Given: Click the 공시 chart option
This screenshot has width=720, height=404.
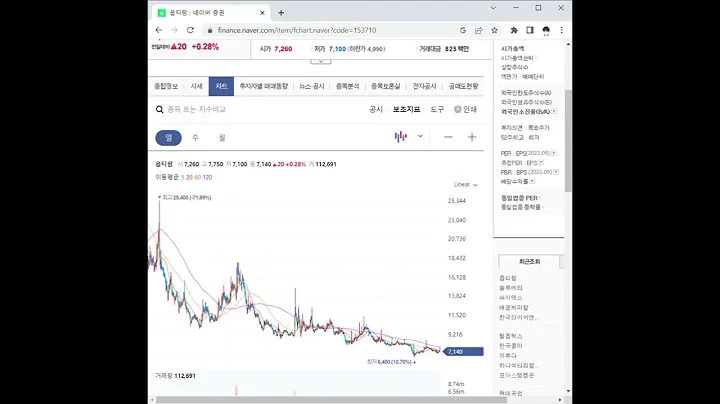Looking at the screenshot, I should pyautogui.click(x=376, y=109).
